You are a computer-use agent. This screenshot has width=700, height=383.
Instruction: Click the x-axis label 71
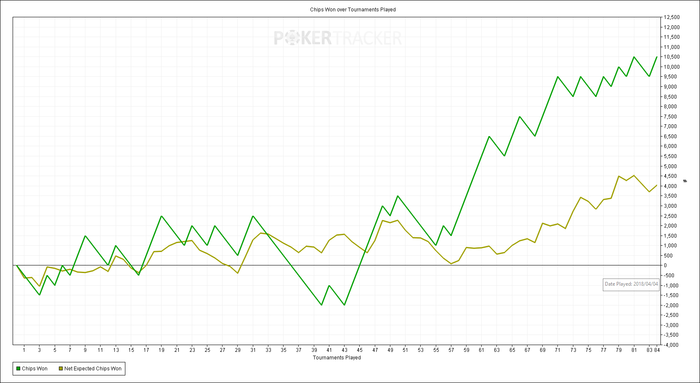pos(558,350)
